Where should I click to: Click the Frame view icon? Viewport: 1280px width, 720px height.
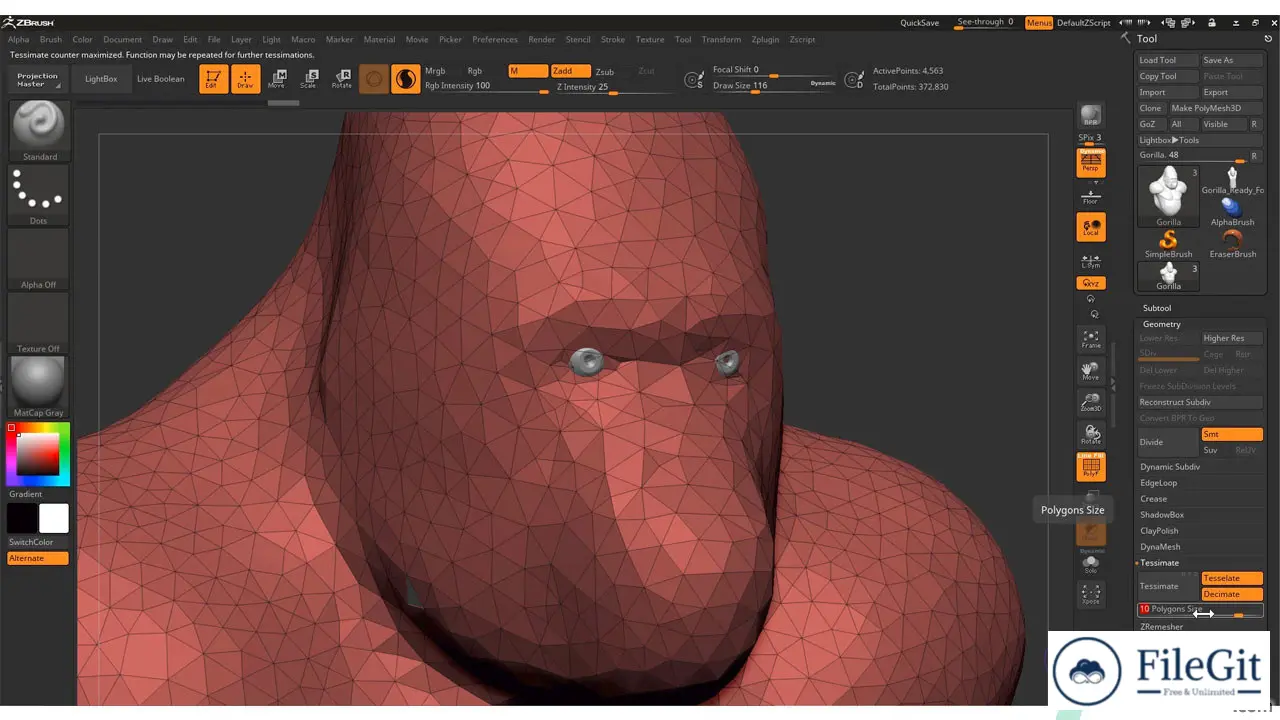[1091, 339]
